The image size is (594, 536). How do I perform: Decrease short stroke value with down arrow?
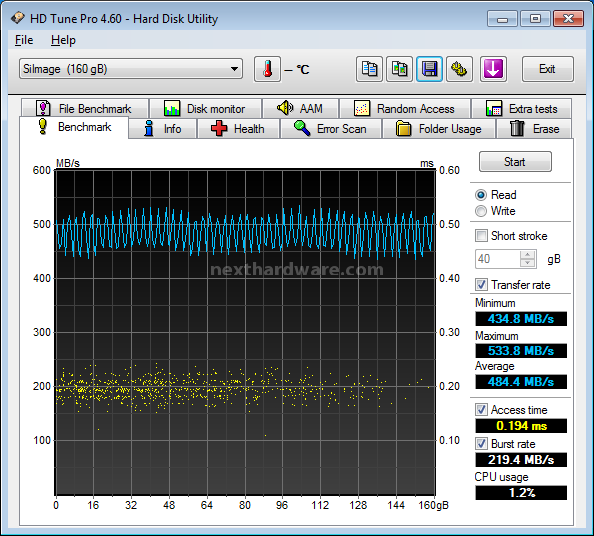click(x=527, y=263)
